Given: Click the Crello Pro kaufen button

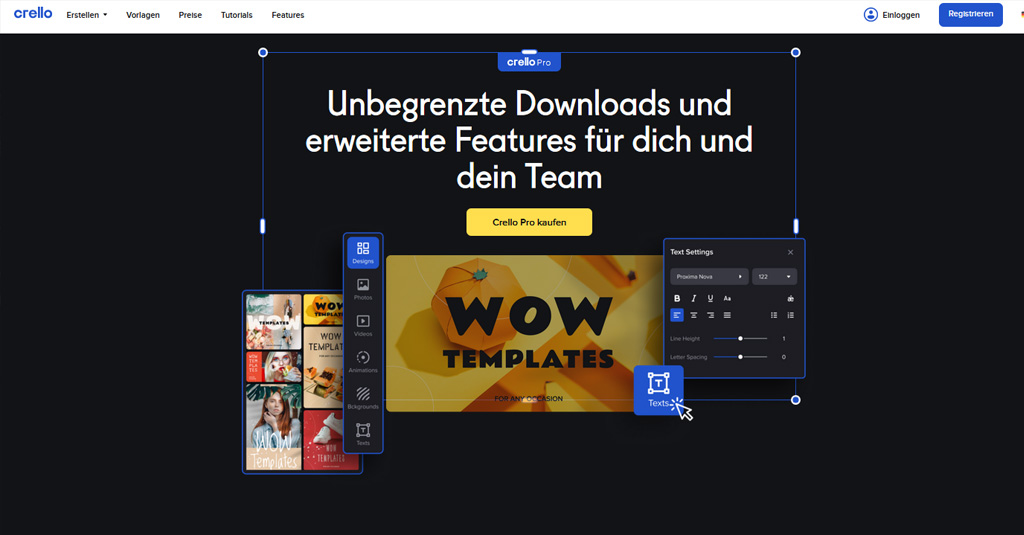Looking at the screenshot, I should coord(529,222).
